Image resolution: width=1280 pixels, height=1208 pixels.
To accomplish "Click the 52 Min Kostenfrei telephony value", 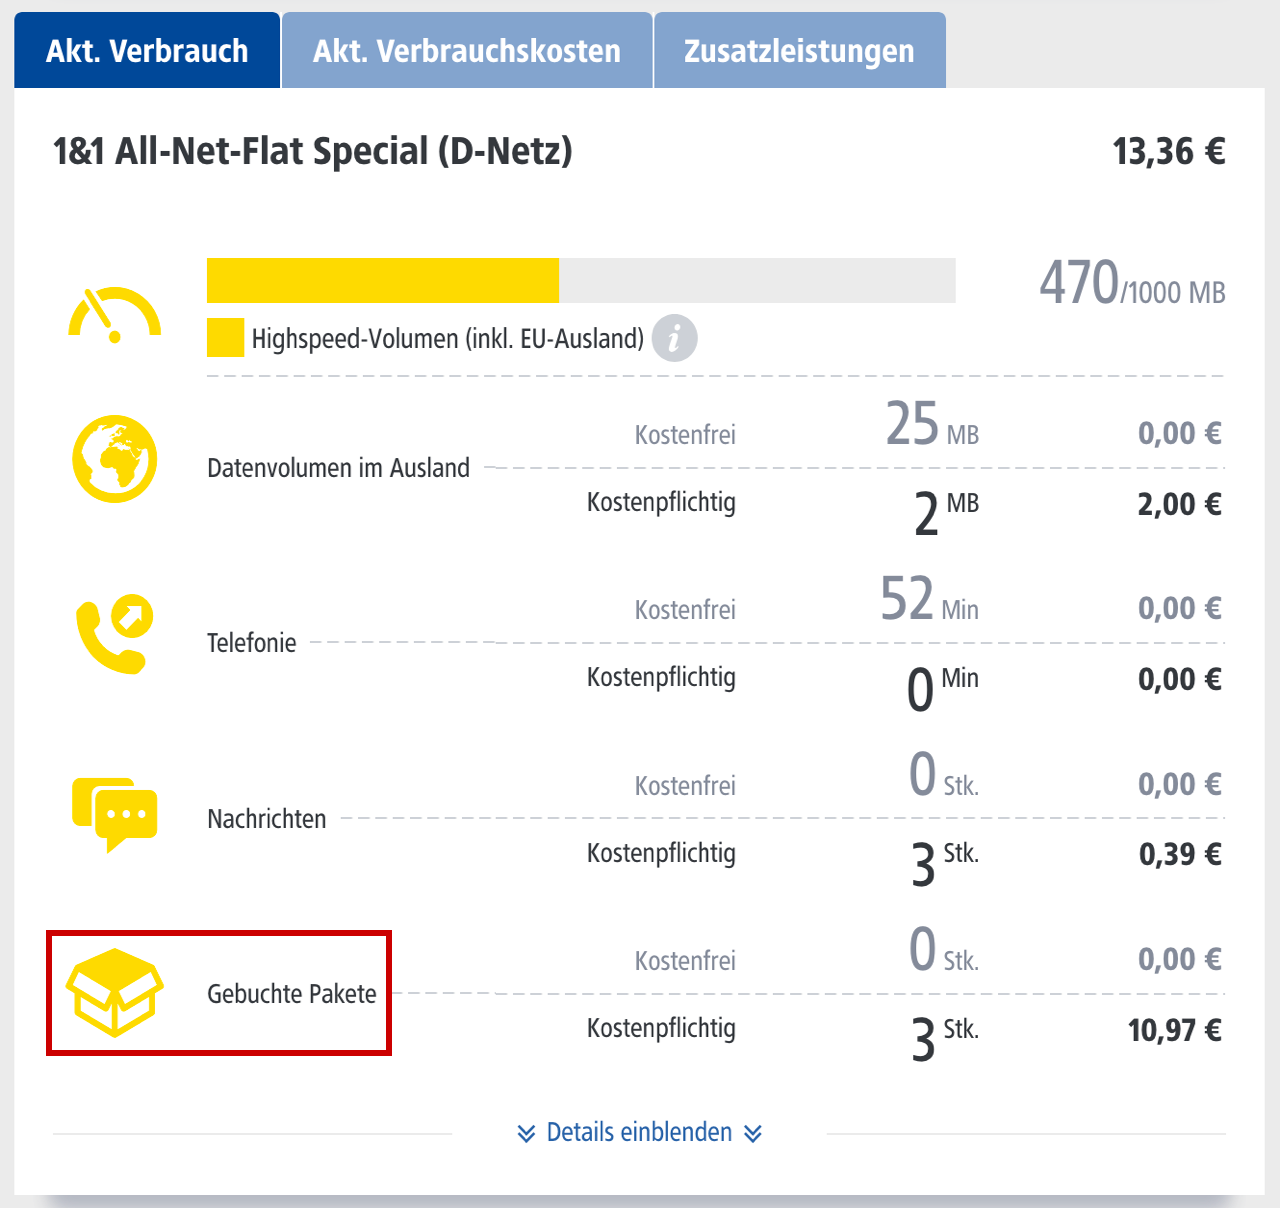I will pos(929,599).
